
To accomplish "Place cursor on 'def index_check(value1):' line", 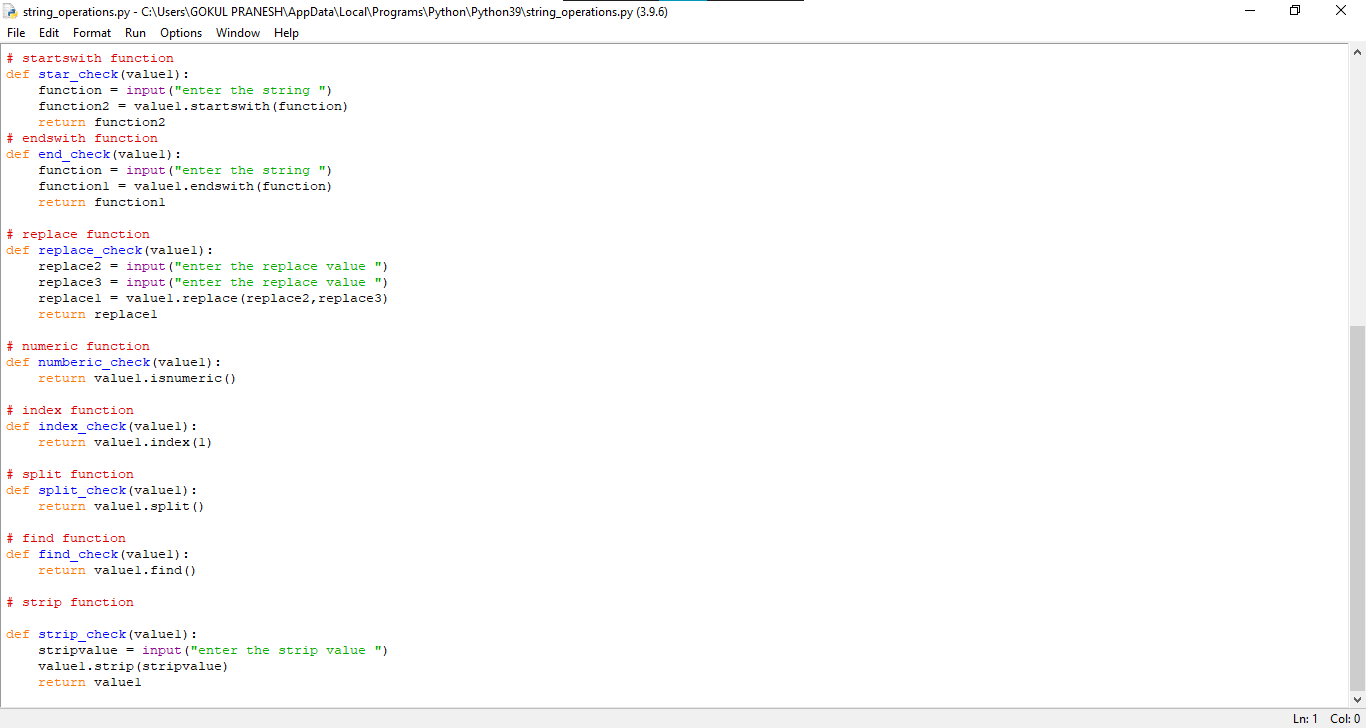I will pos(102,426).
